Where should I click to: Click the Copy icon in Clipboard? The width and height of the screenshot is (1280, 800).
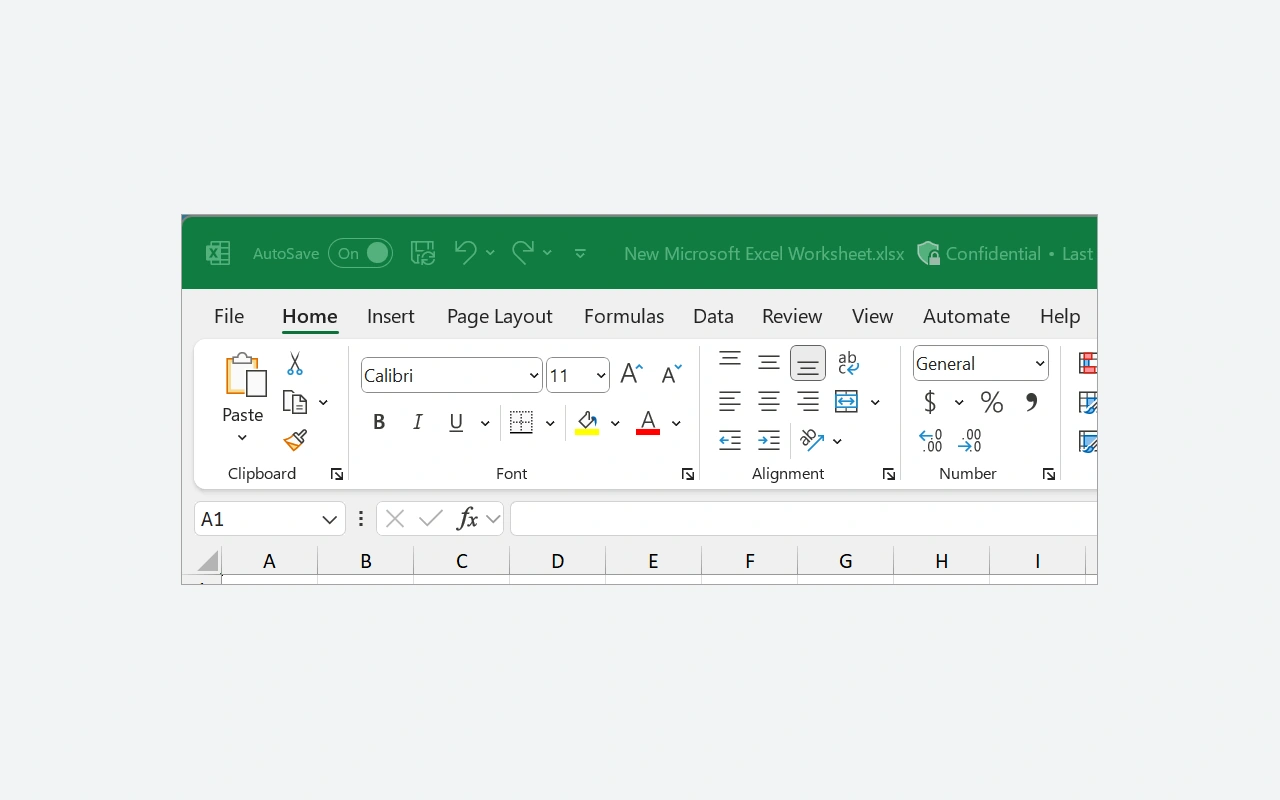click(295, 402)
